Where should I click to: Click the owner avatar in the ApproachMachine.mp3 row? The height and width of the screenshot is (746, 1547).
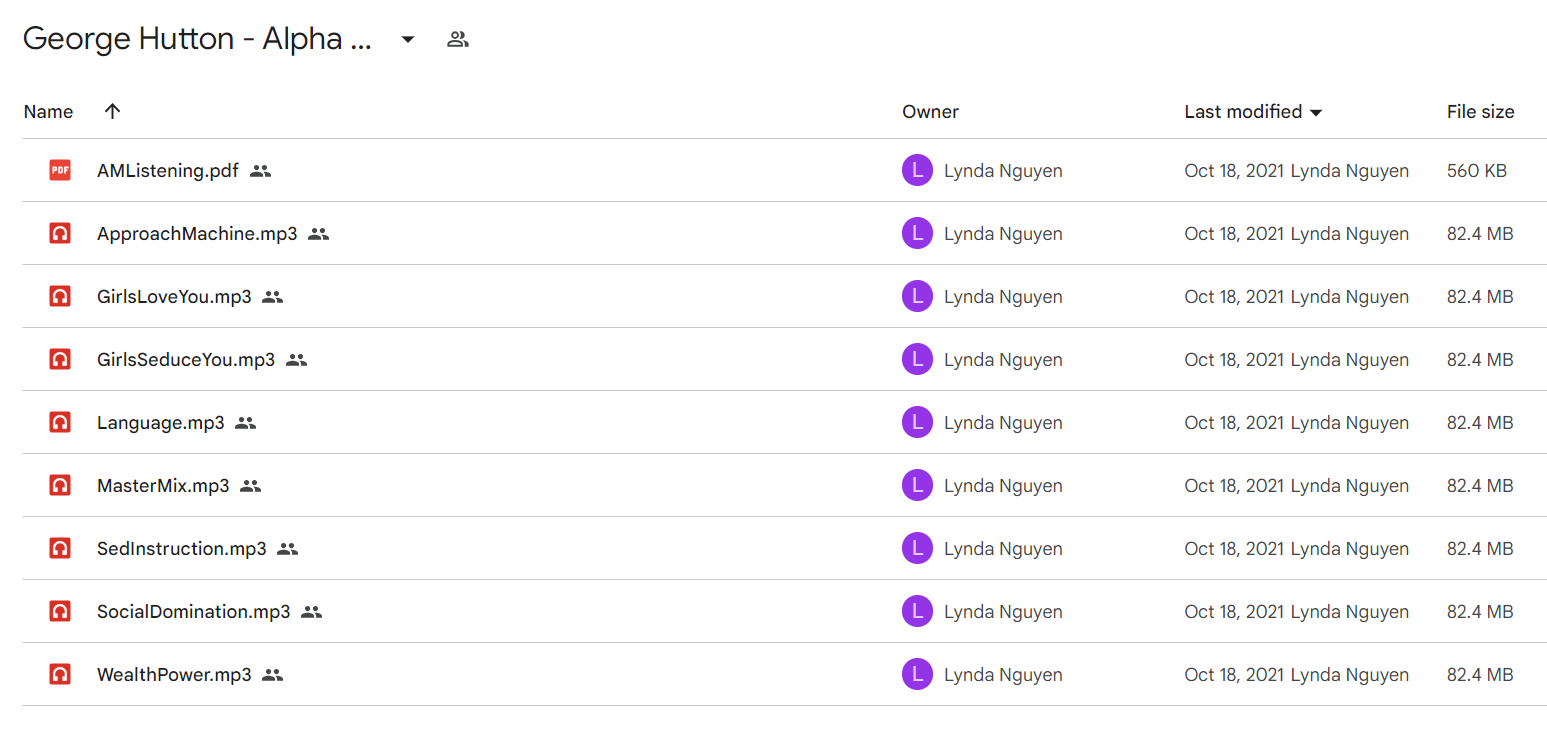917,234
